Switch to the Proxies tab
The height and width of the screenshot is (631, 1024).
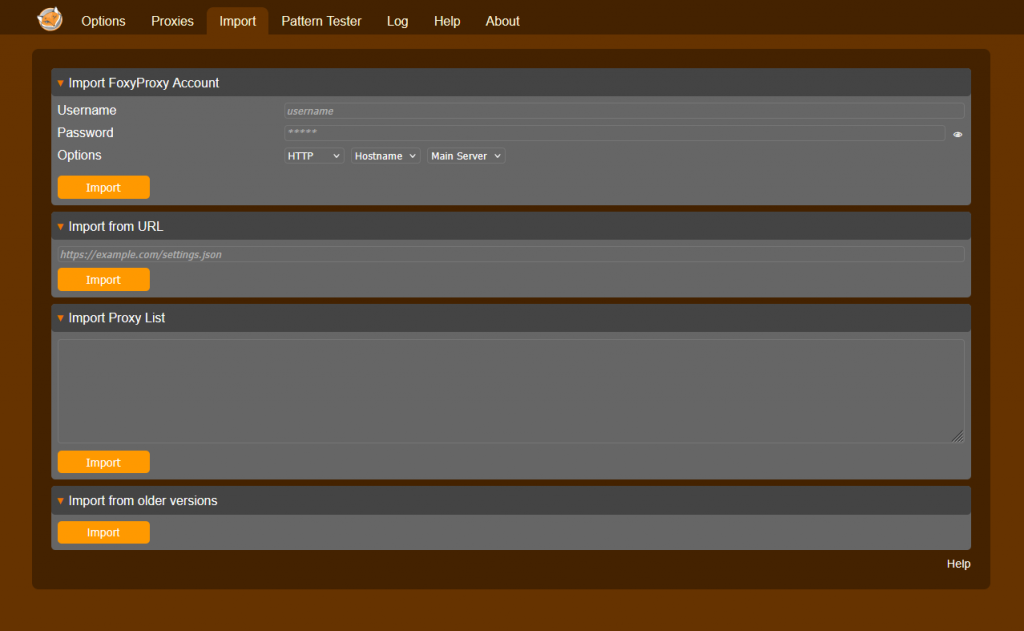coord(172,21)
